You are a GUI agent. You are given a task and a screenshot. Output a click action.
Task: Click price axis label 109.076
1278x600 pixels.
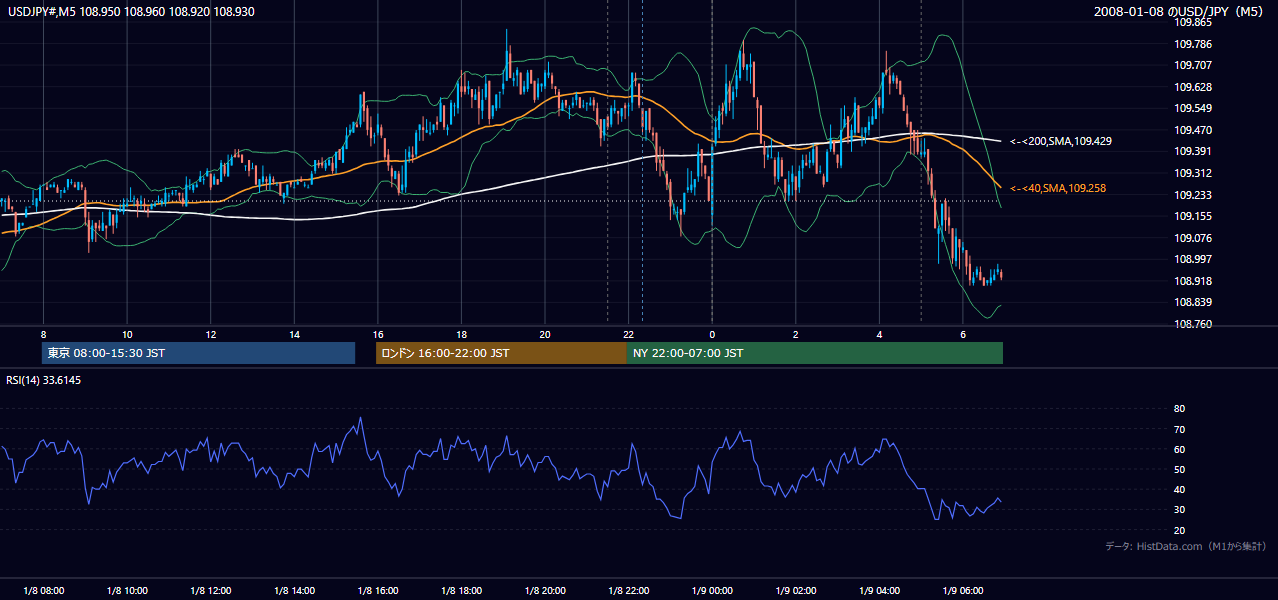1193,238
